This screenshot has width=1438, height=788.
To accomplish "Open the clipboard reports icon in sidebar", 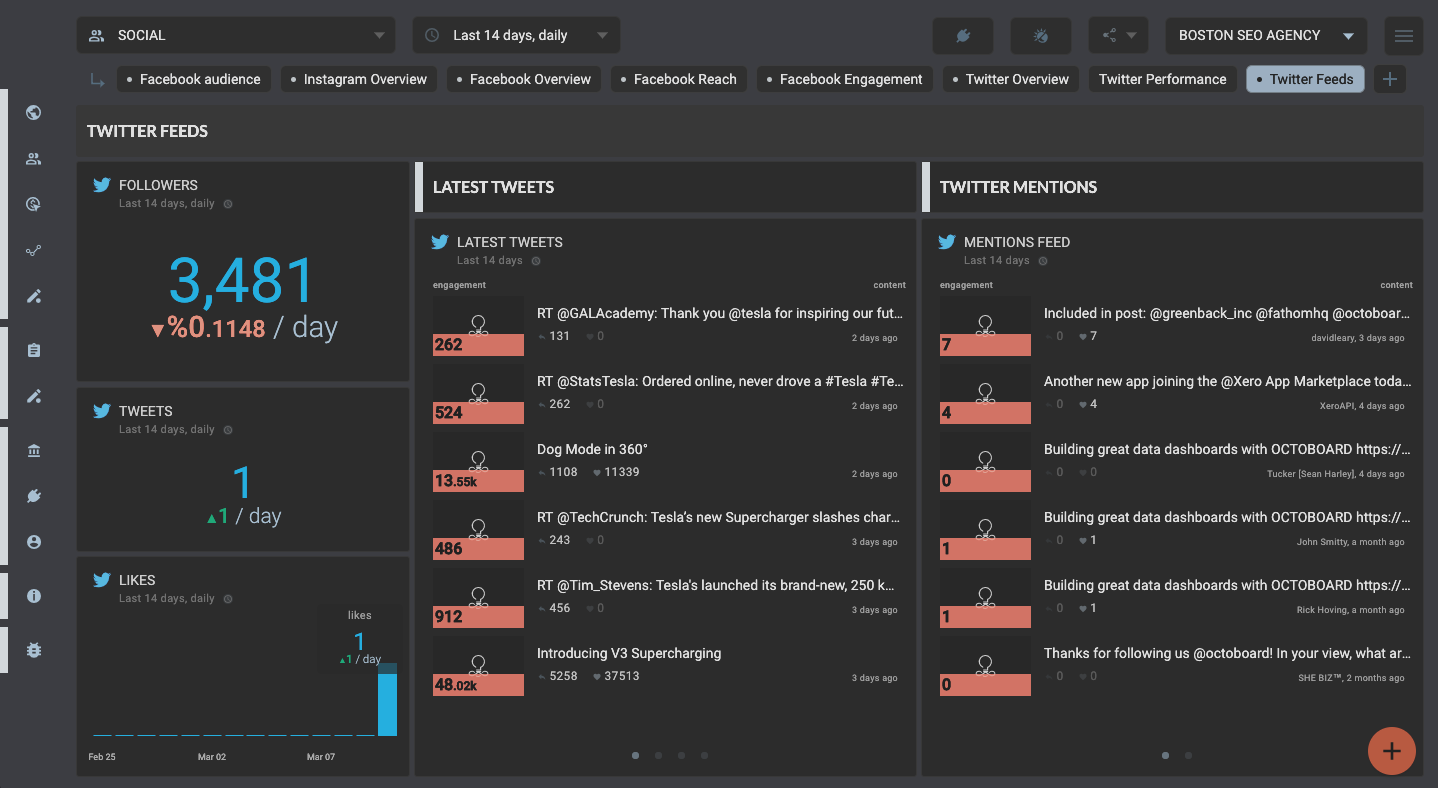I will (x=33, y=350).
